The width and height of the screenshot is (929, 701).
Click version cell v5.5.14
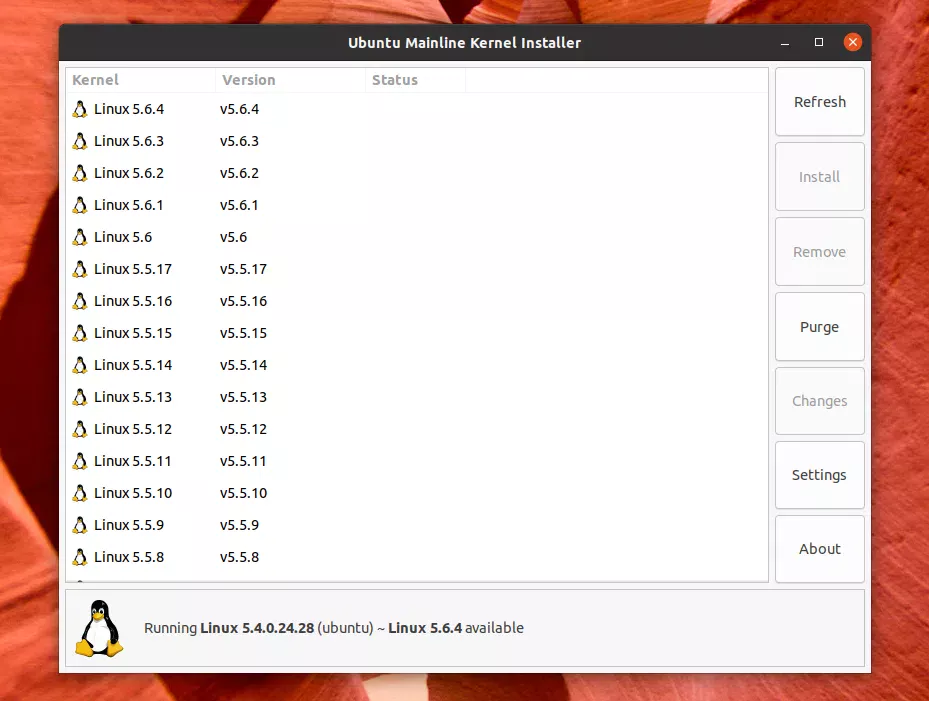click(x=244, y=365)
